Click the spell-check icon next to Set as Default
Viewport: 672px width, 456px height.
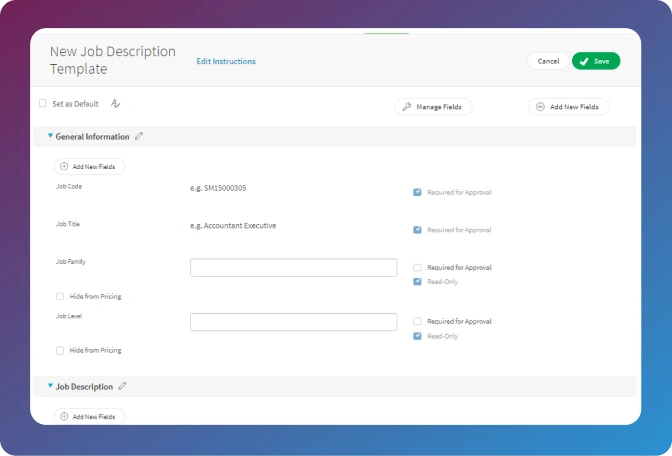pos(115,103)
